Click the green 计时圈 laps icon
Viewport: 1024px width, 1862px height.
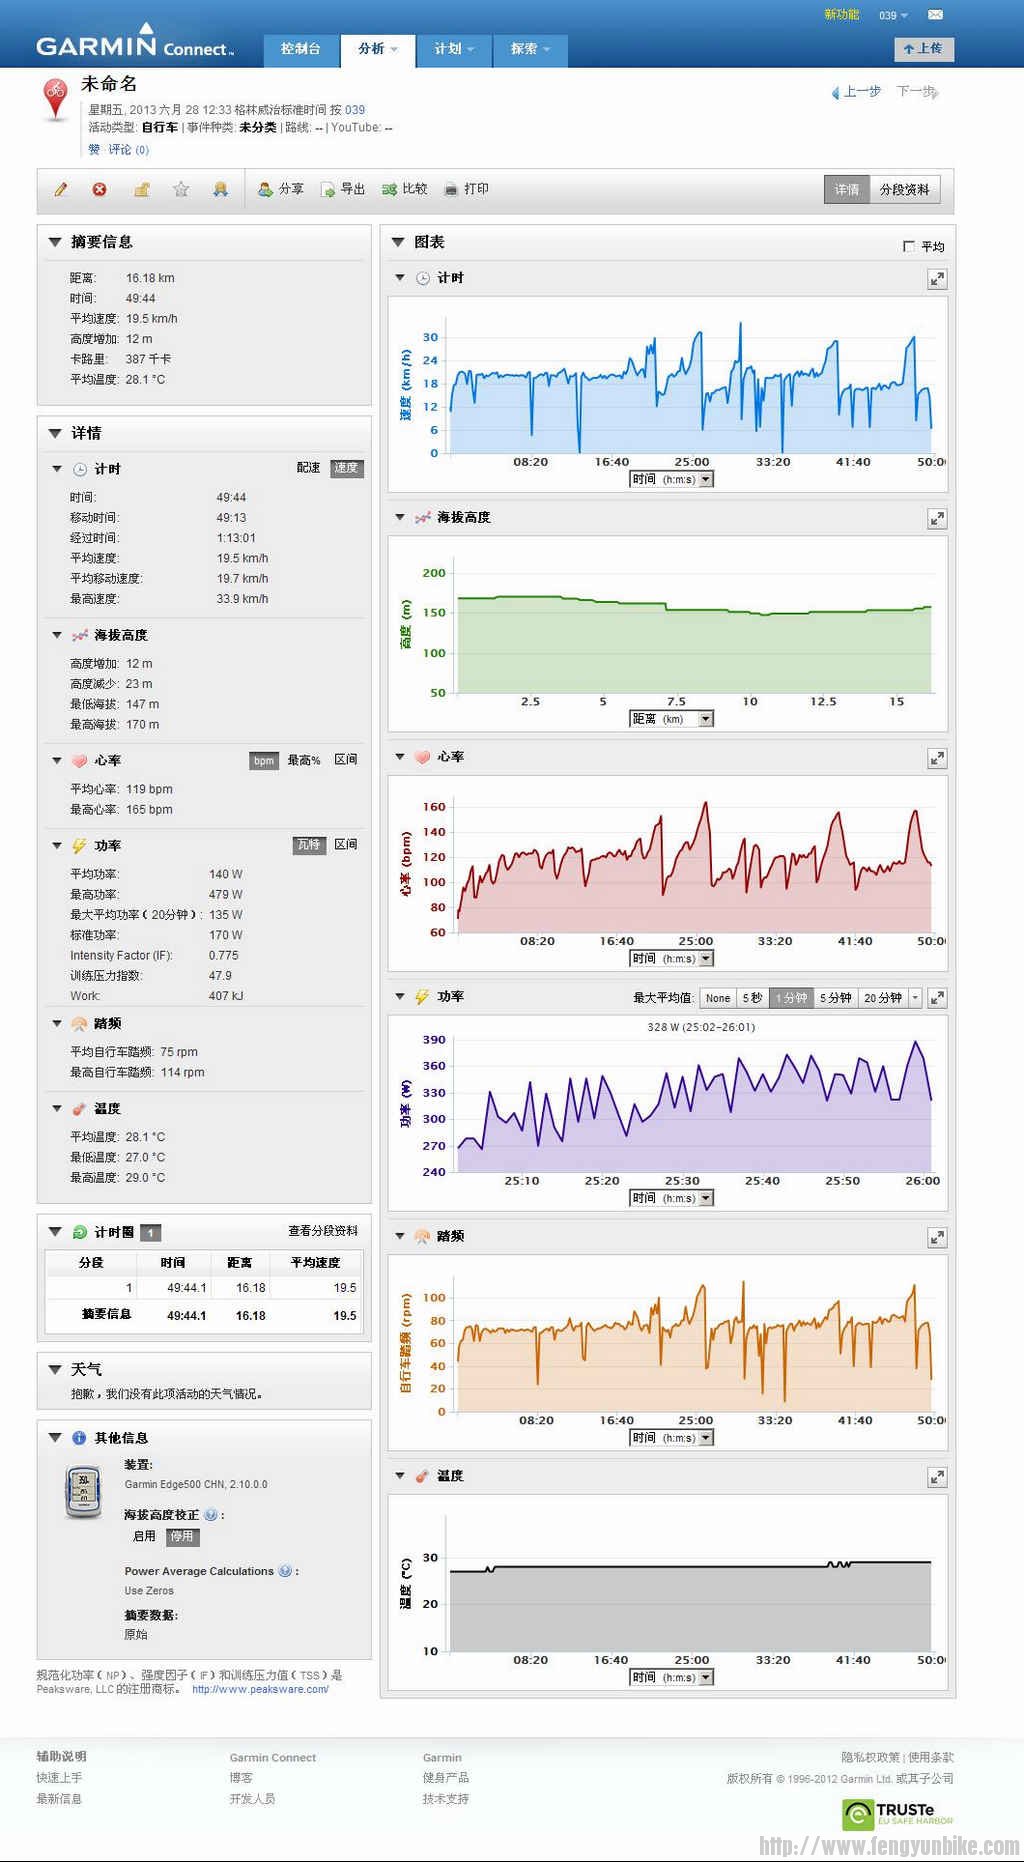80,1232
